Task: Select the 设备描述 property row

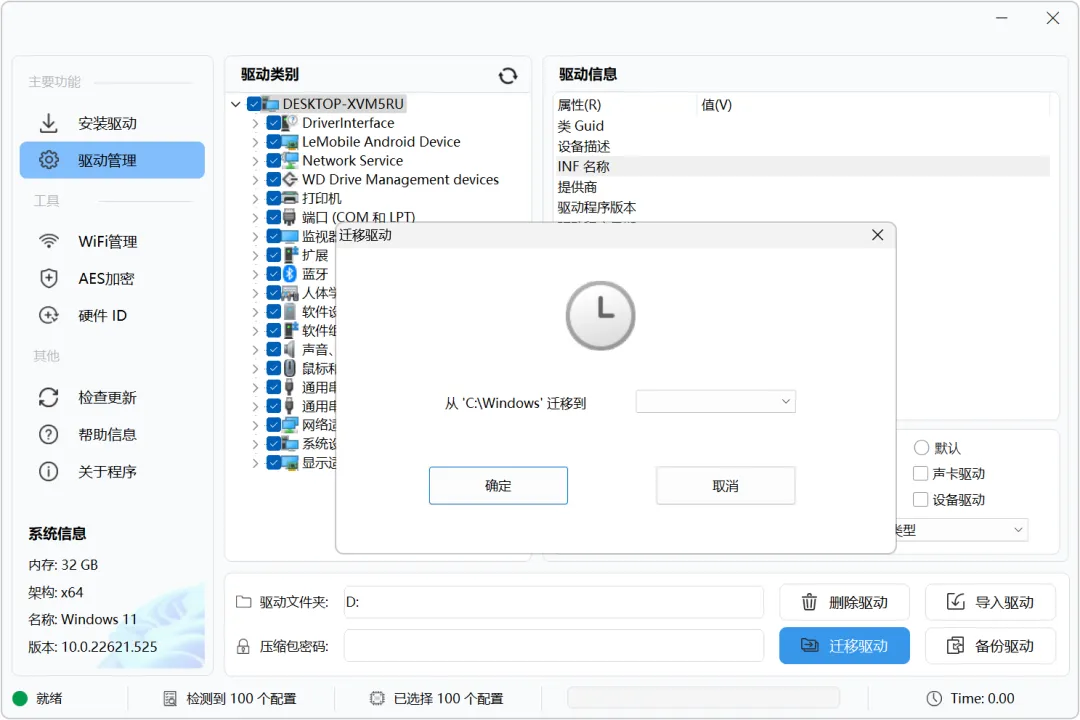Action: point(802,146)
